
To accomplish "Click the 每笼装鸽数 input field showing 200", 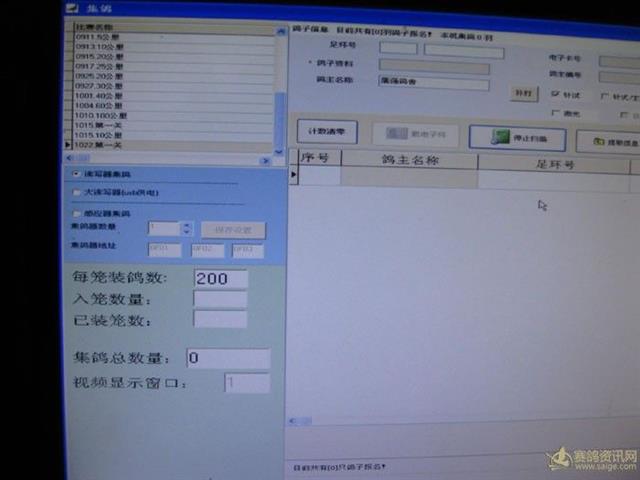I will [x=220, y=278].
